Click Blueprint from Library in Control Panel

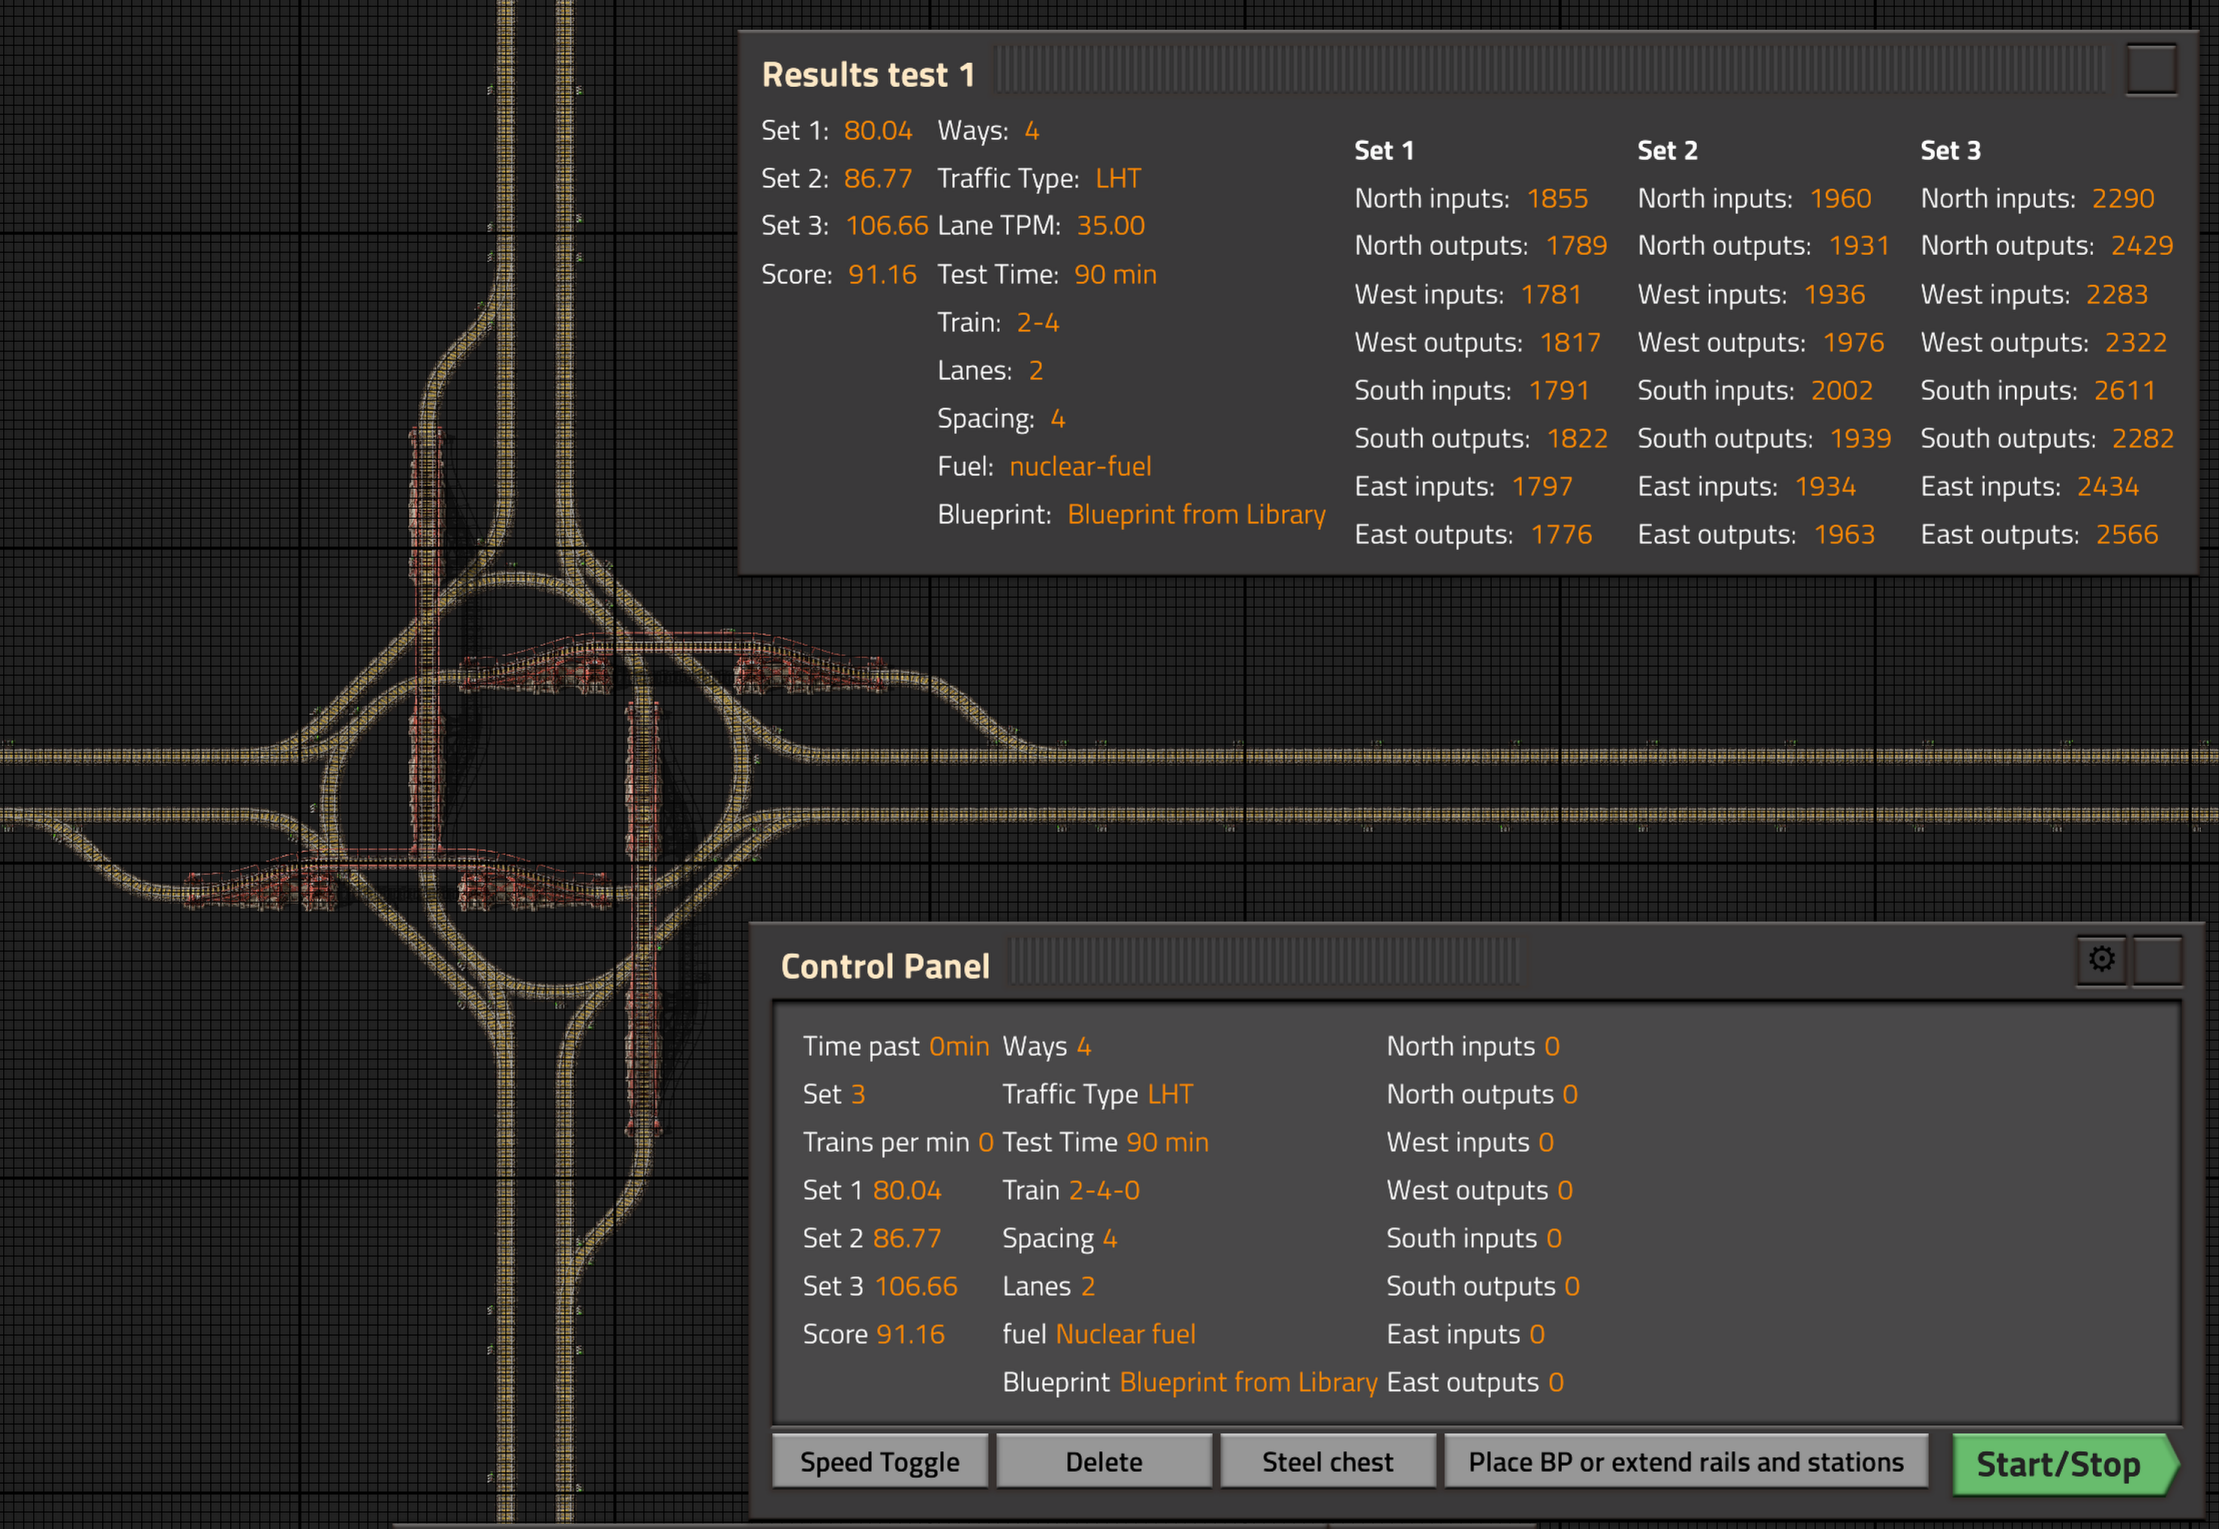point(1247,1382)
